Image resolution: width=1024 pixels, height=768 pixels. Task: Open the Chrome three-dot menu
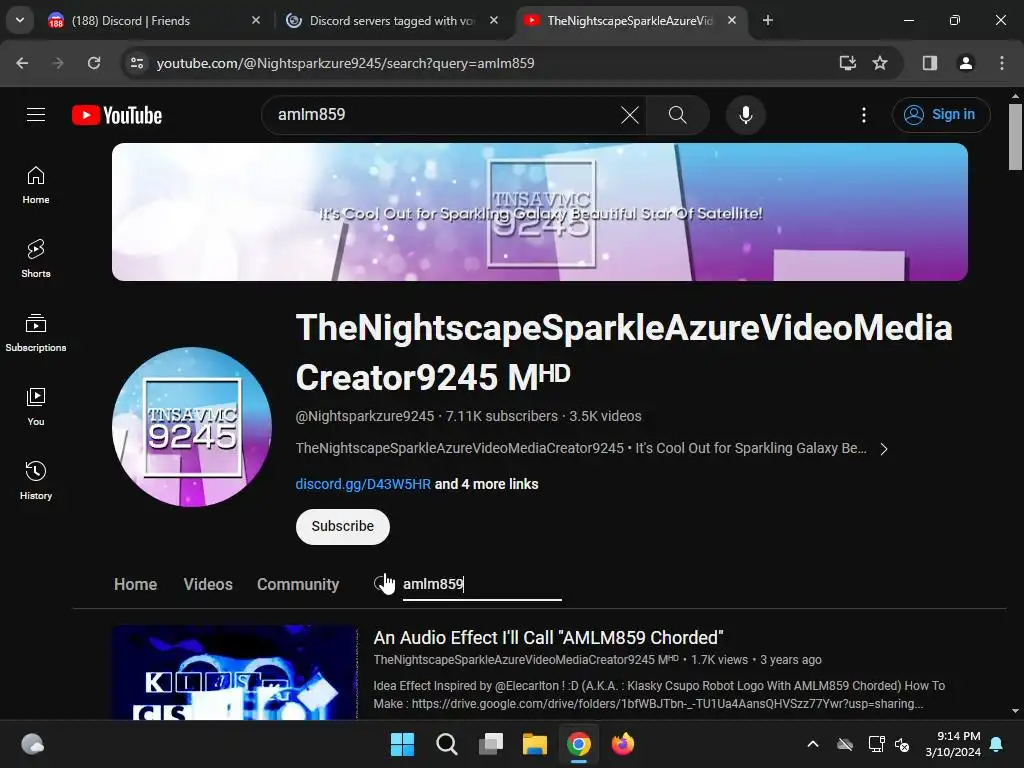pos(1002,63)
